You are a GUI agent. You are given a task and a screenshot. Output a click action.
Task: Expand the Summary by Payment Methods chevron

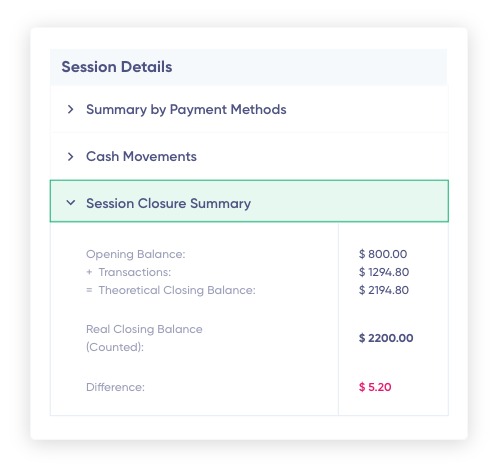point(70,109)
